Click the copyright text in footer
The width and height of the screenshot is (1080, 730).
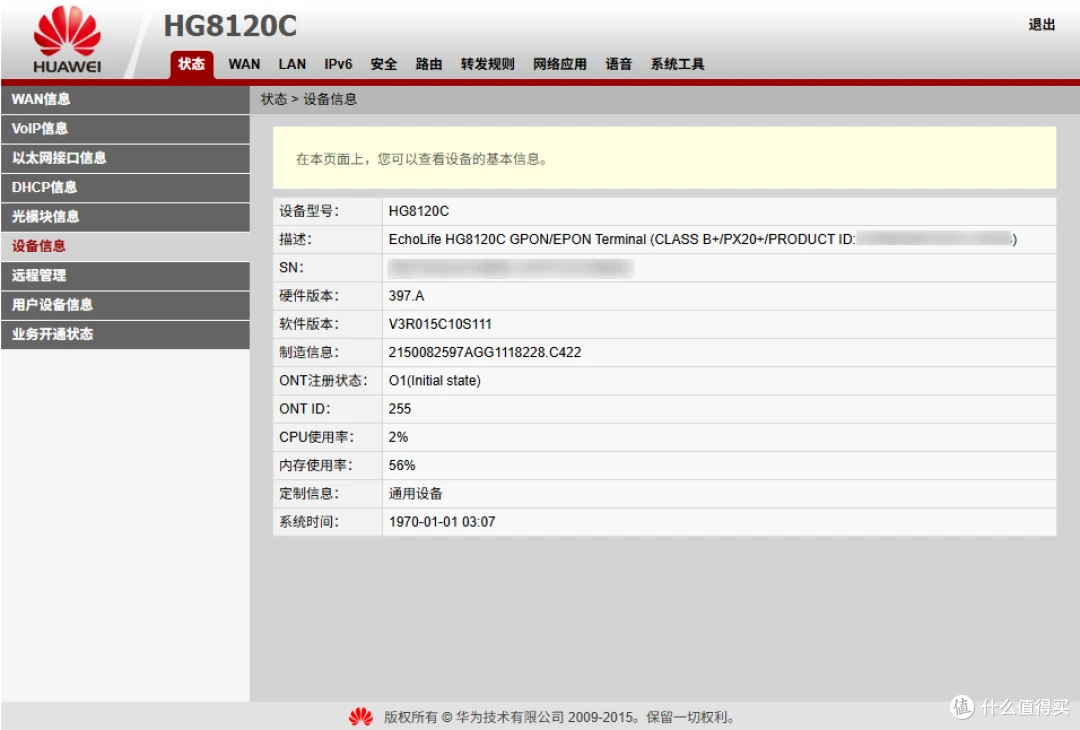coord(559,717)
